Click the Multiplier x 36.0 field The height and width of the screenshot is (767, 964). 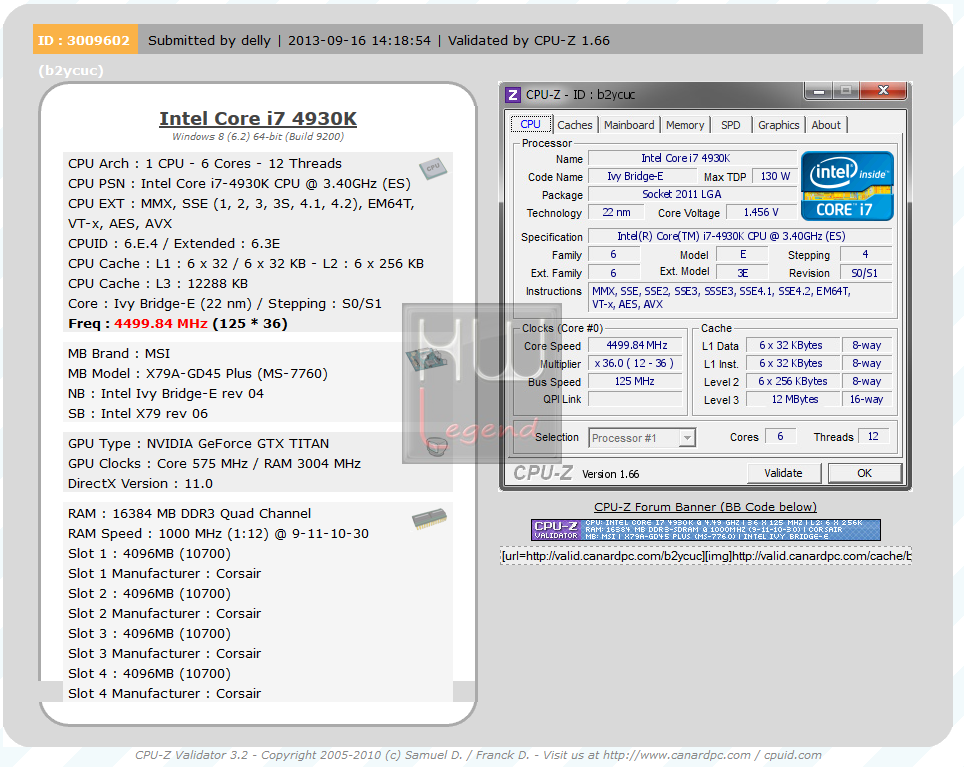coord(636,363)
